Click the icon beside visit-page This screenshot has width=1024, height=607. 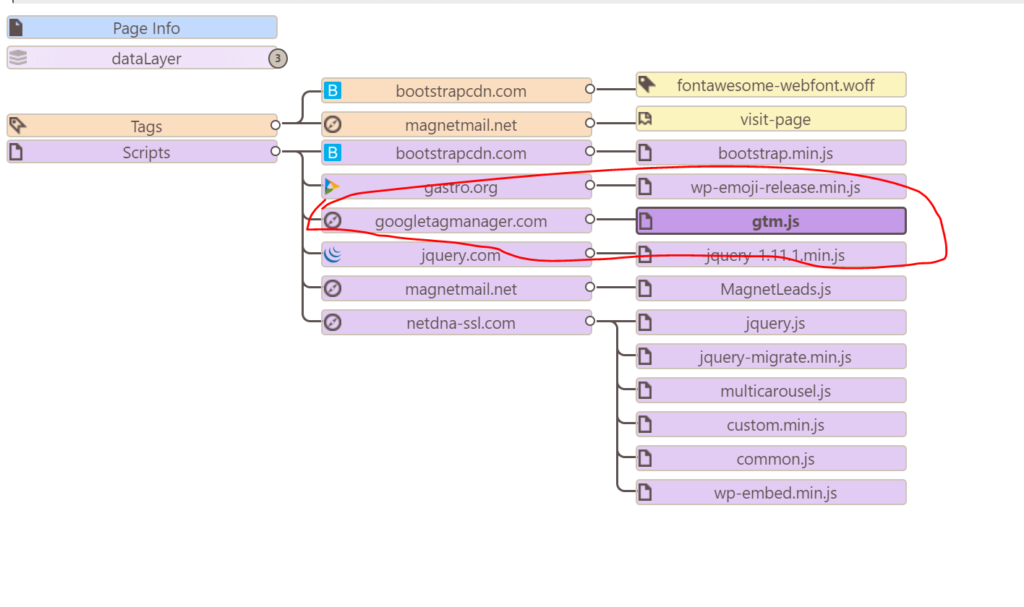click(x=645, y=118)
